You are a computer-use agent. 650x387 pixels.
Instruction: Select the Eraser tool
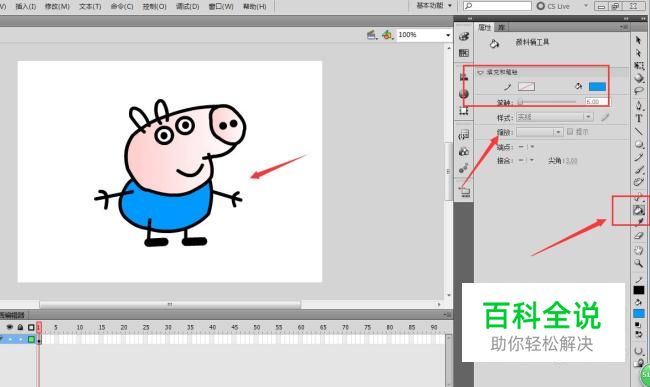[639, 236]
